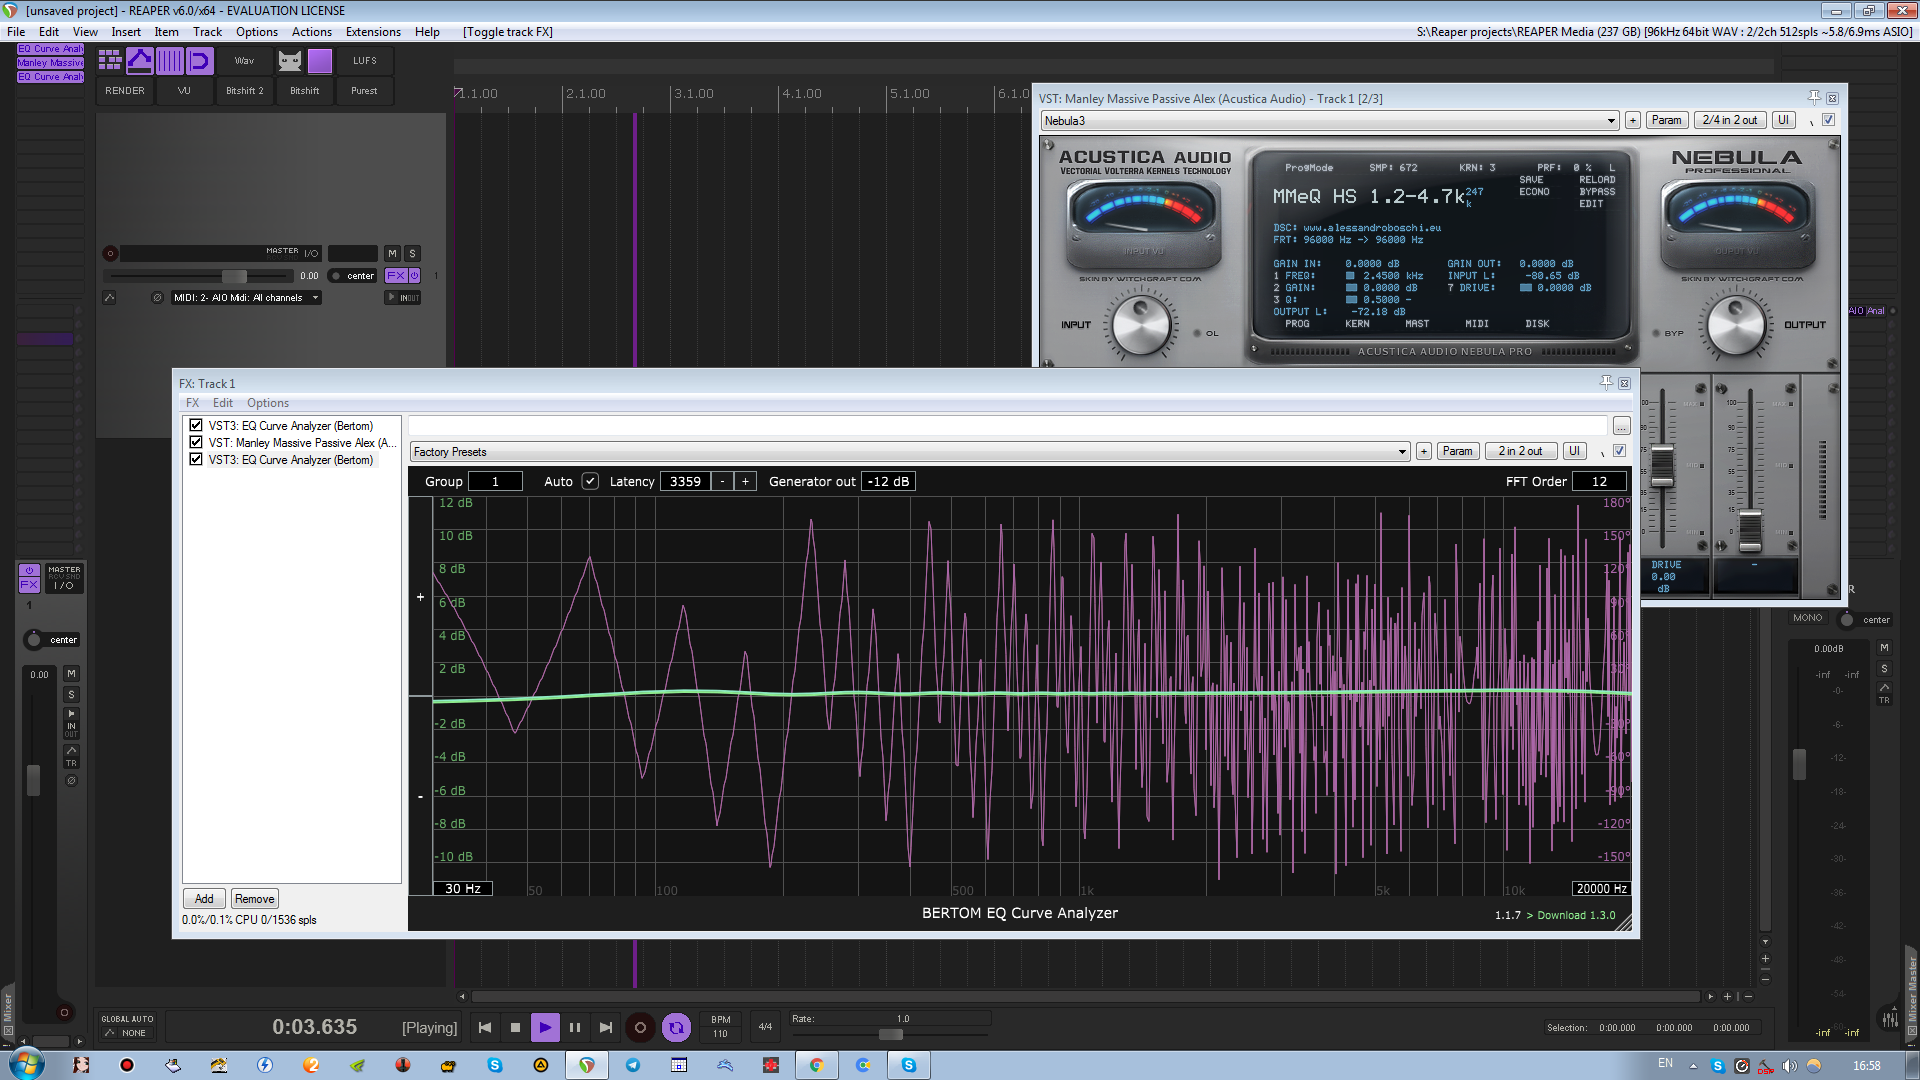This screenshot has width=1920, height=1080.
Task: Open the FX menu in FX window
Action: [192, 403]
